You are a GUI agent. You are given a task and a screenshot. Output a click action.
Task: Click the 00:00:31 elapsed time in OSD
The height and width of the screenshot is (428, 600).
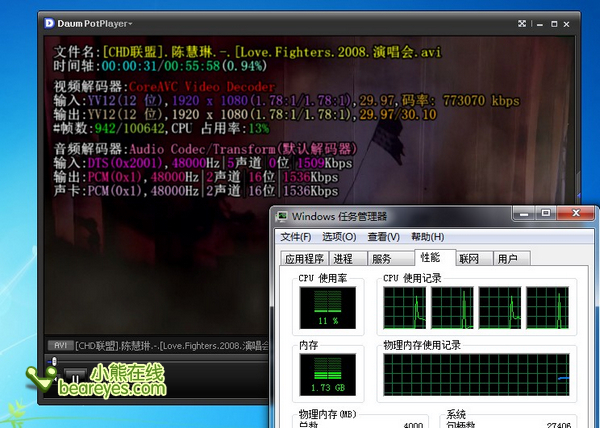point(129,66)
